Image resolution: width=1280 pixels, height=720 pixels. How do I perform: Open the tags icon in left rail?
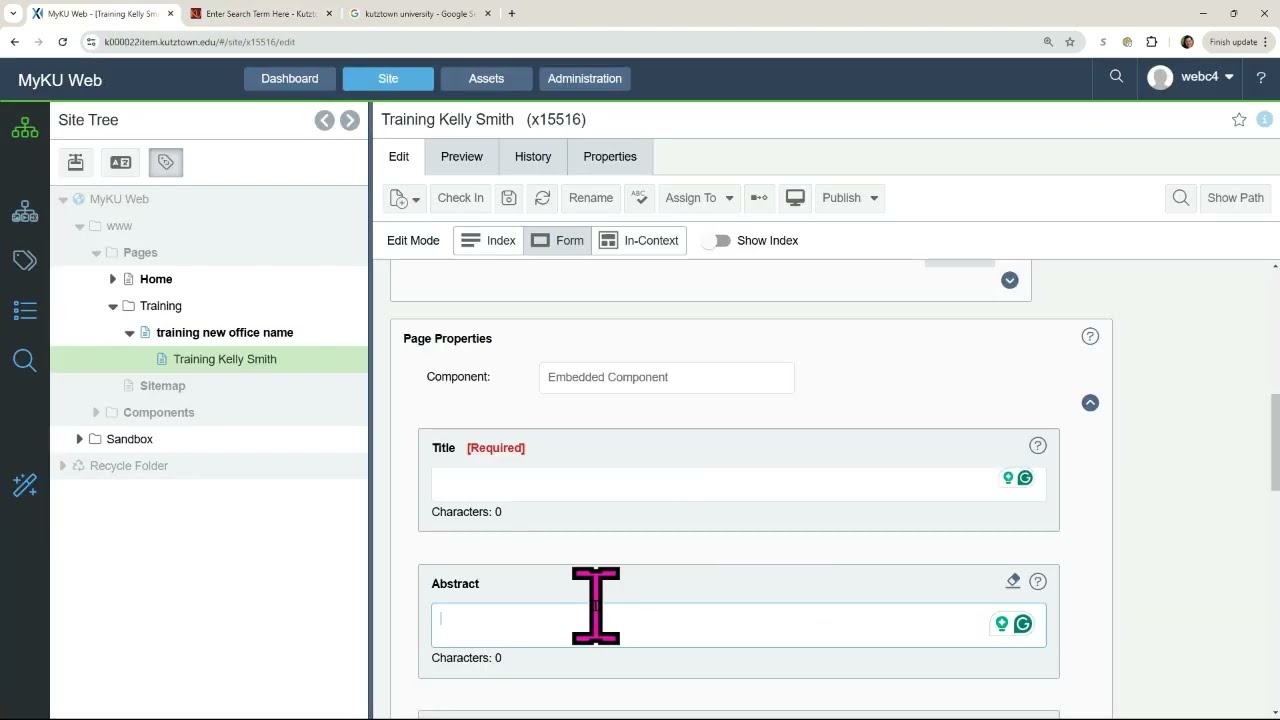click(x=25, y=261)
